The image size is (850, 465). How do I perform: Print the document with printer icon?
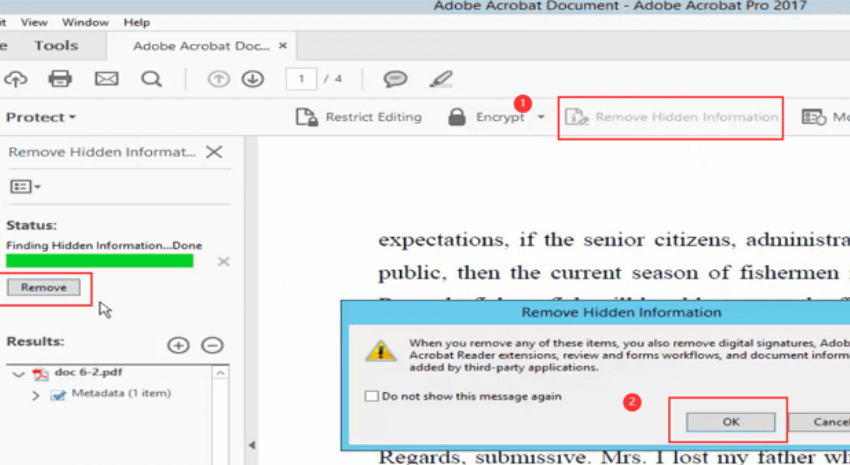pyautogui.click(x=60, y=79)
